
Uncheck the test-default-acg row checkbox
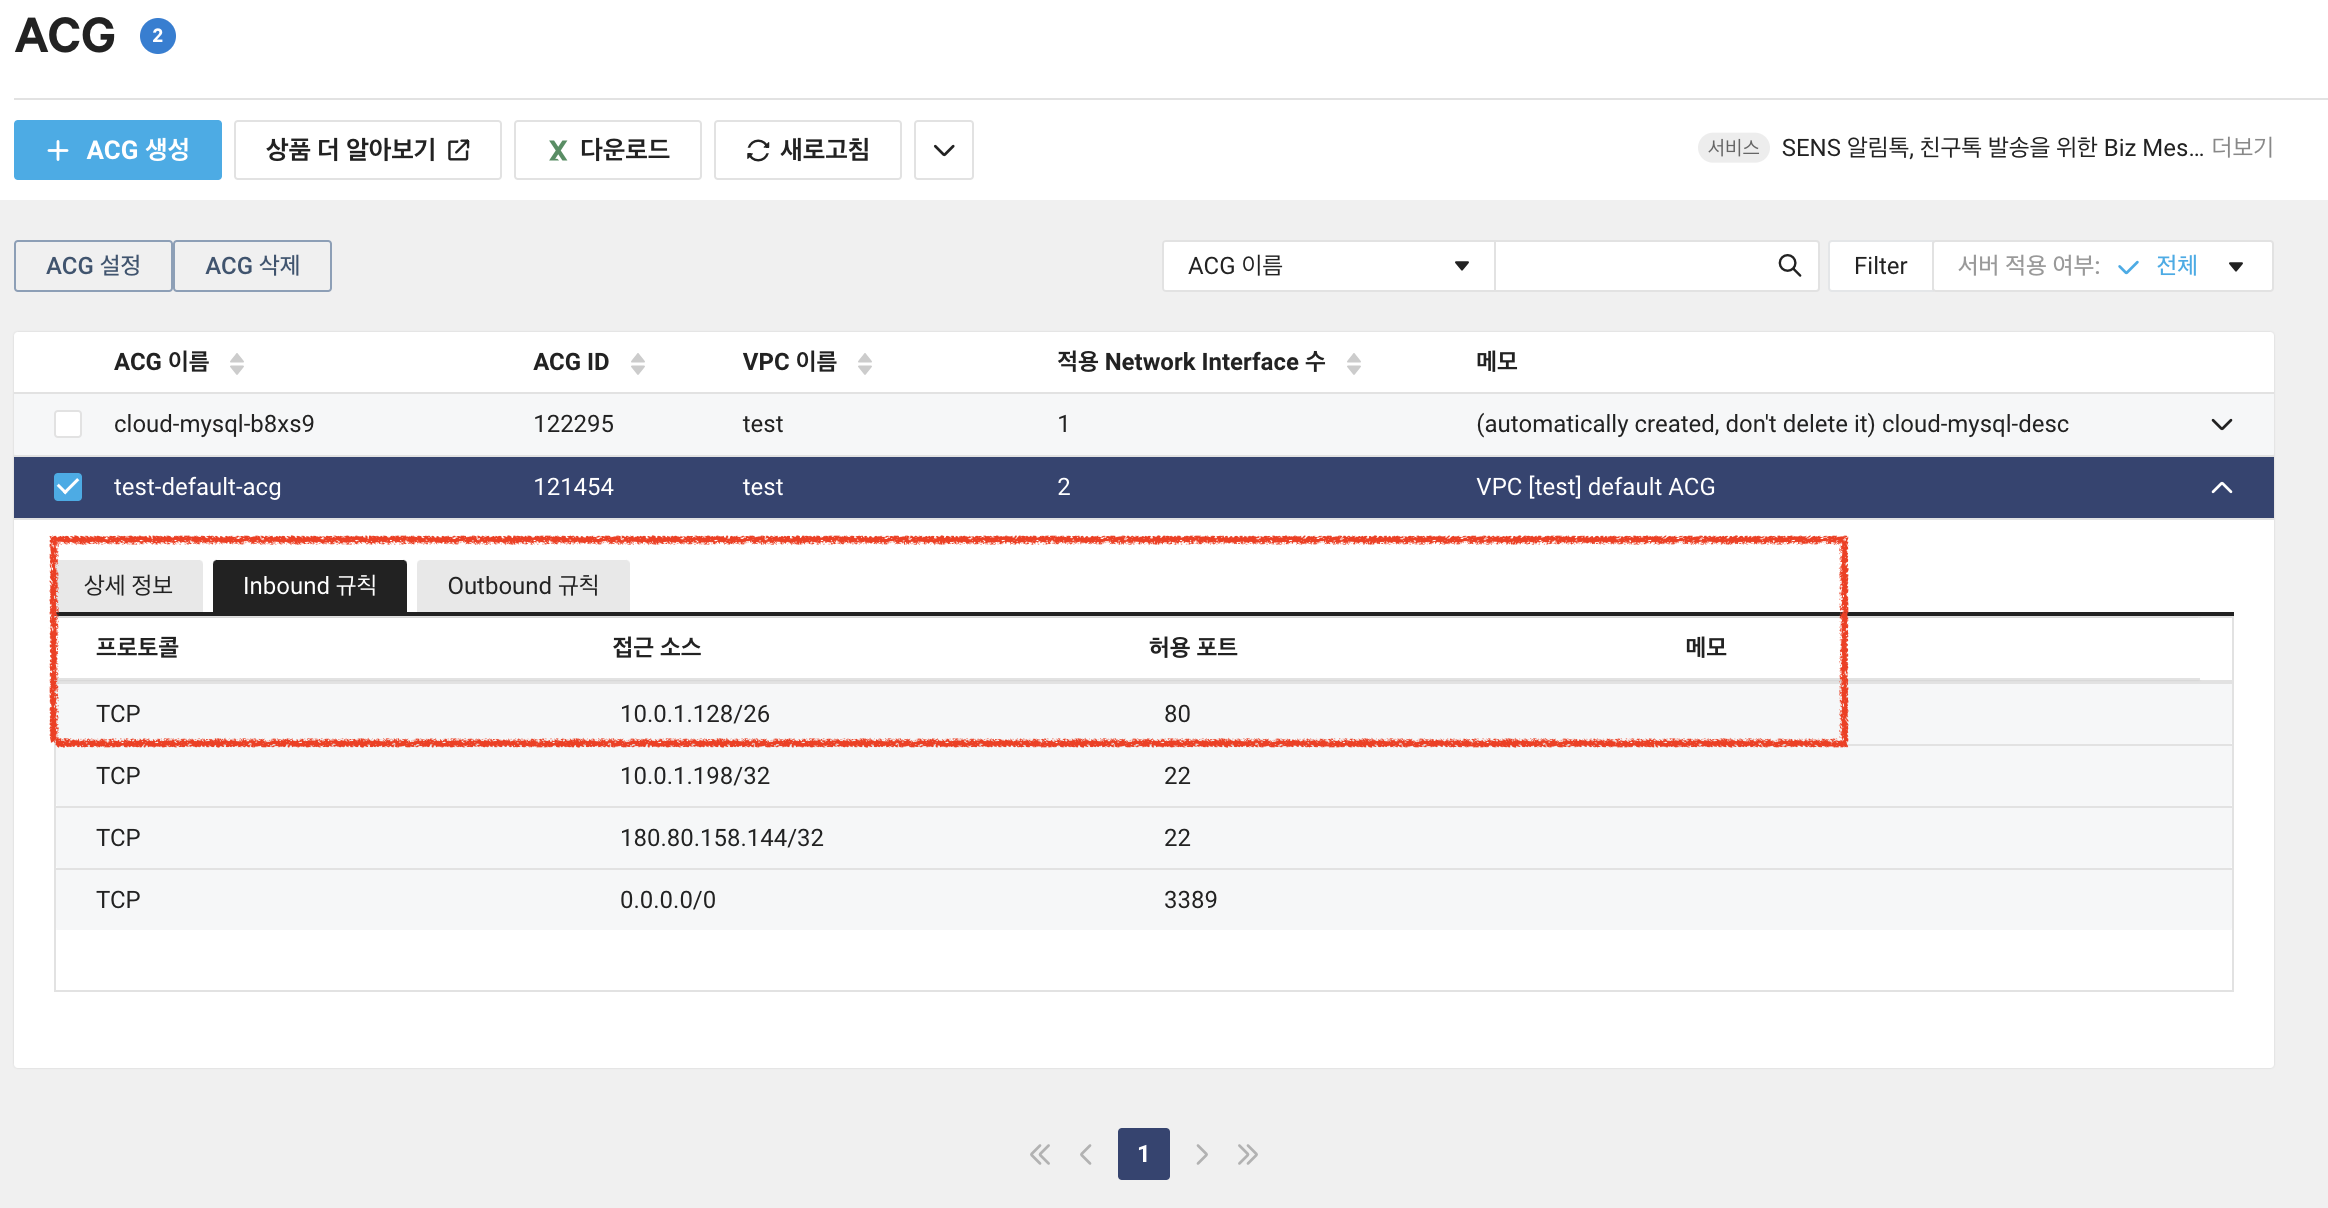tap(68, 487)
